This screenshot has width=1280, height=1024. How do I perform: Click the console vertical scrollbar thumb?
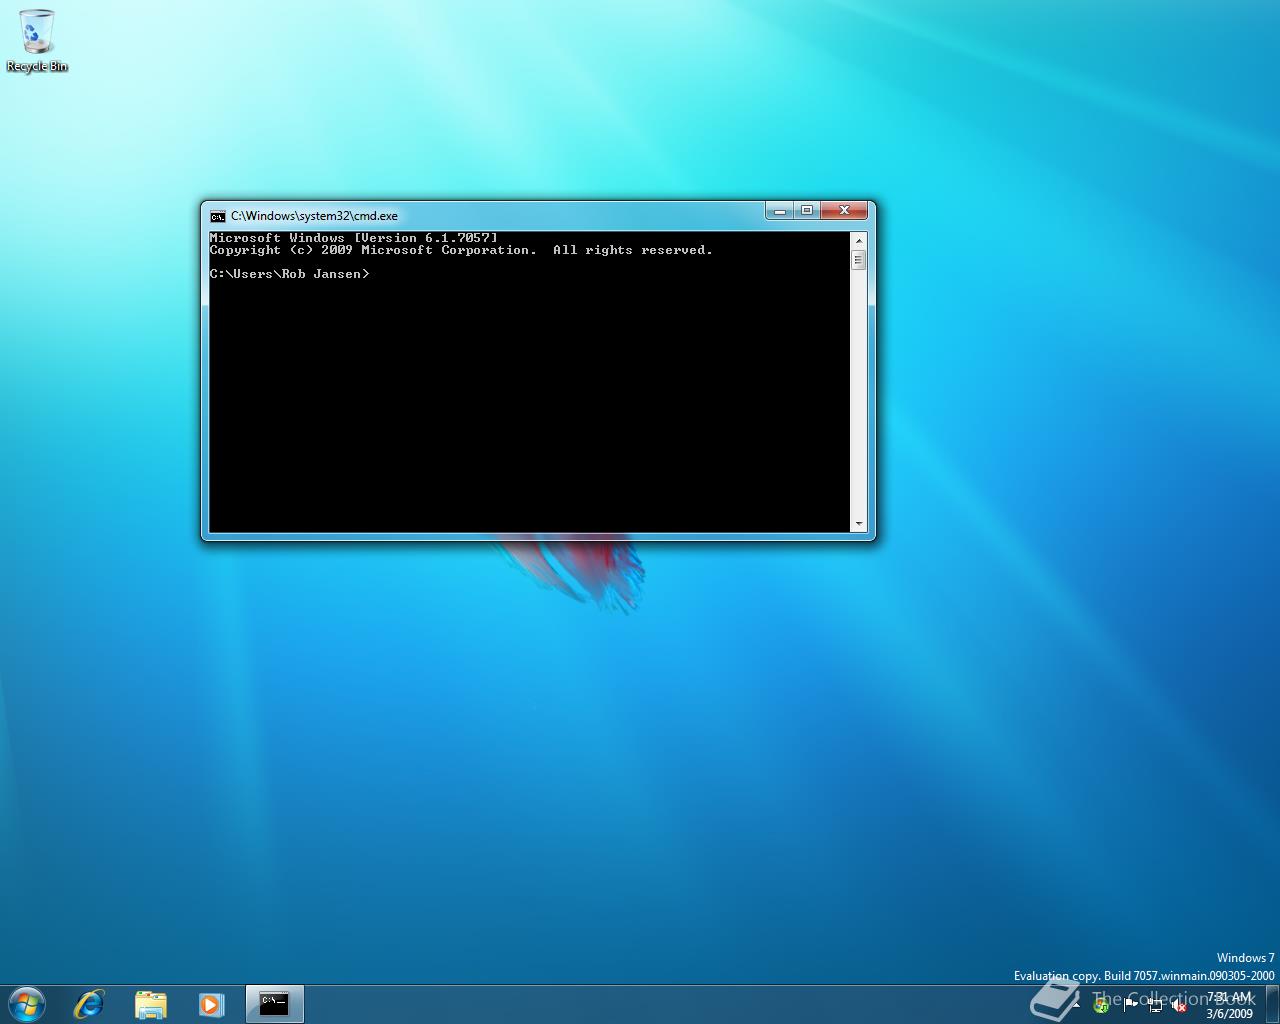pyautogui.click(x=858, y=260)
